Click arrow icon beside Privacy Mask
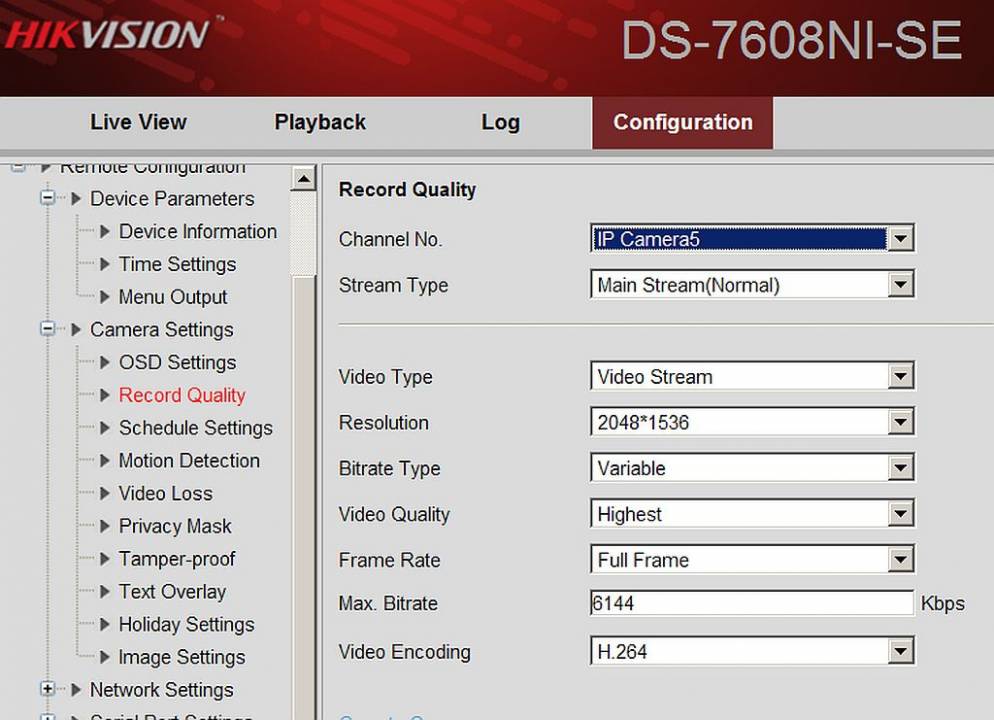 pyautogui.click(x=105, y=526)
